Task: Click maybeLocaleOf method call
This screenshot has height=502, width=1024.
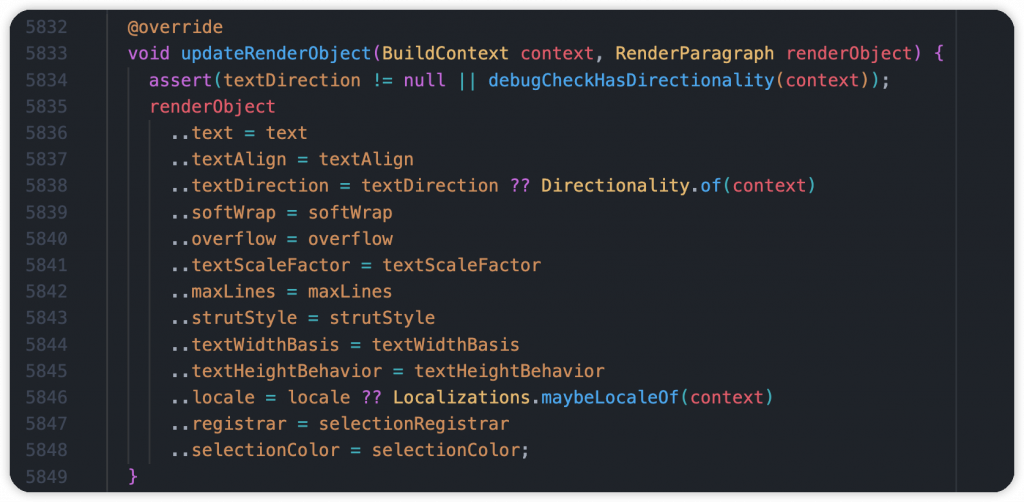Action: (x=610, y=398)
